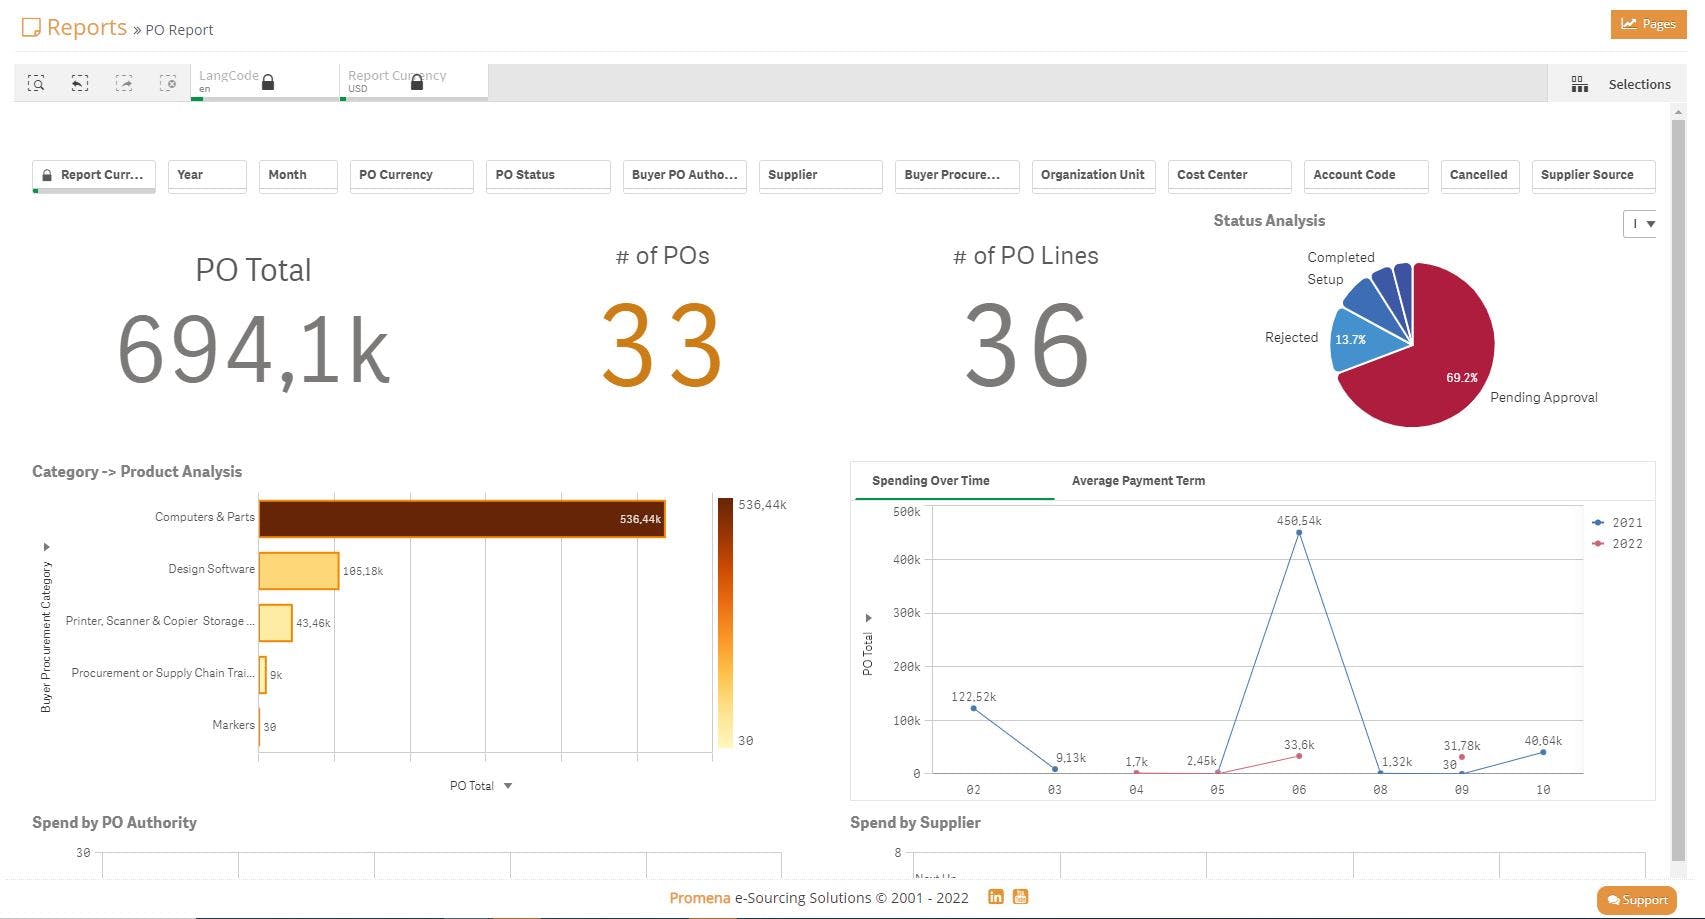Viewport: 1705px width, 919px height.
Task: Open the Supplier filter
Action: (821, 175)
